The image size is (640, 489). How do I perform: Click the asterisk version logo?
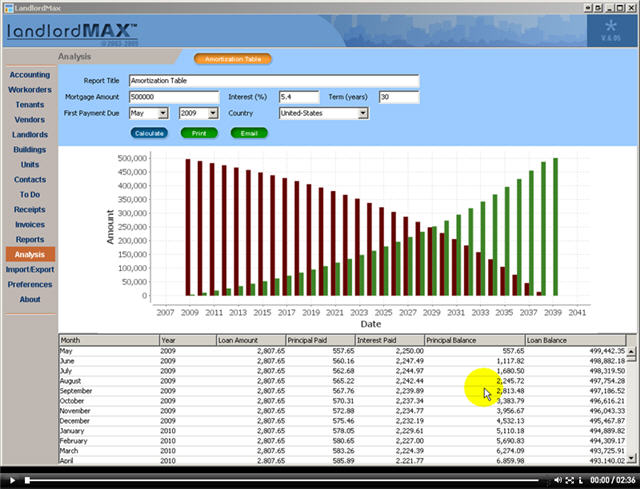point(611,30)
